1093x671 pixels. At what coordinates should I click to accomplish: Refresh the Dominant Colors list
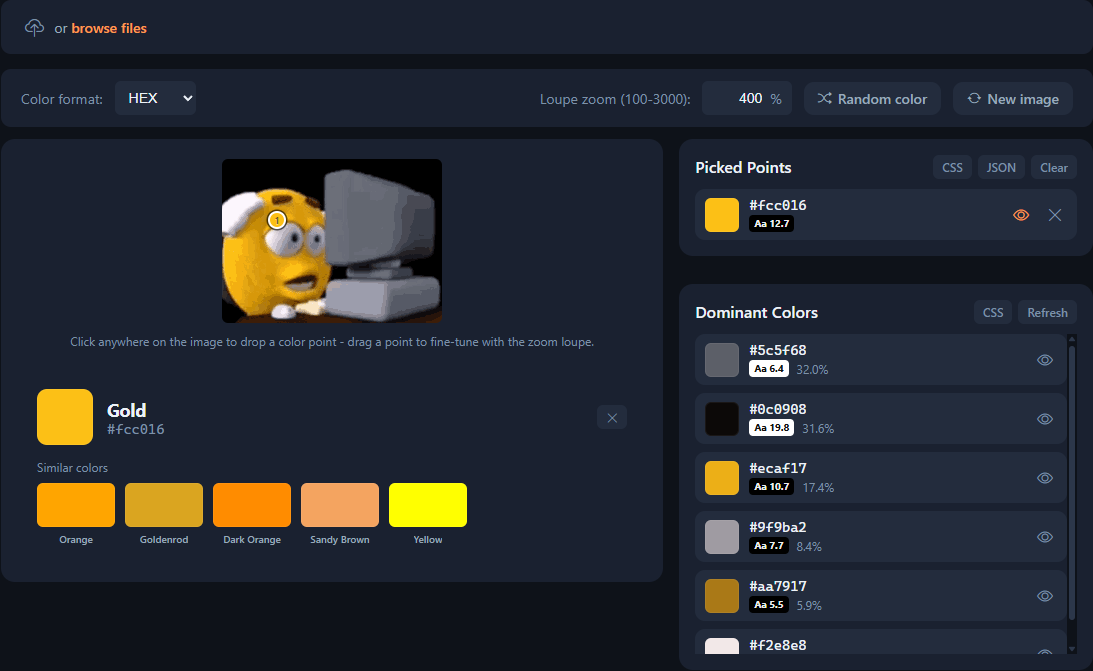(1047, 313)
